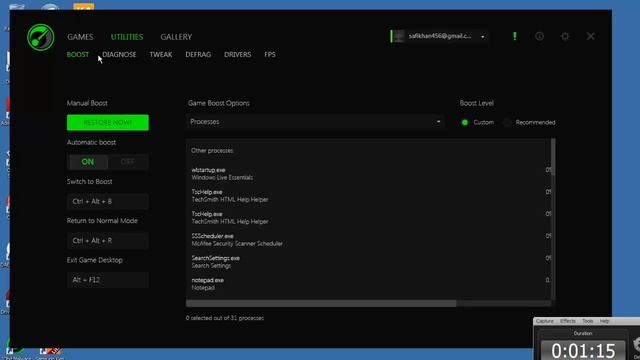Click the green RESTORE NOW button

108,122
